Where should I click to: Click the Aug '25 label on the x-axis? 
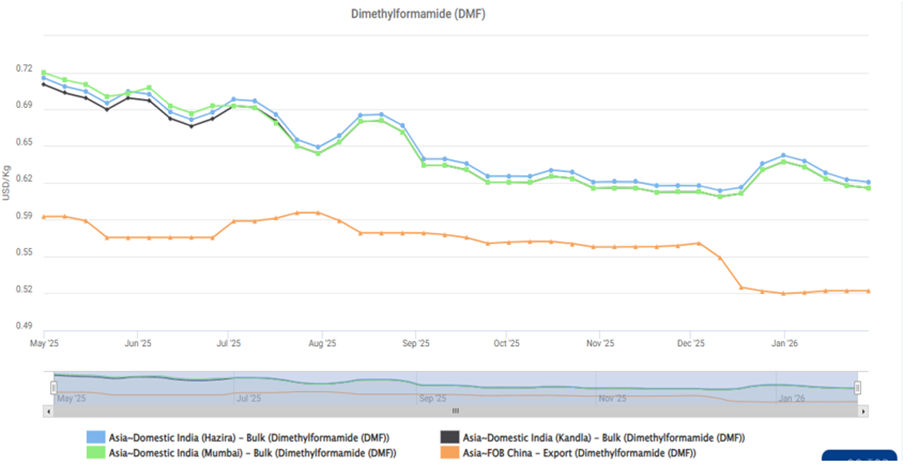(322, 343)
